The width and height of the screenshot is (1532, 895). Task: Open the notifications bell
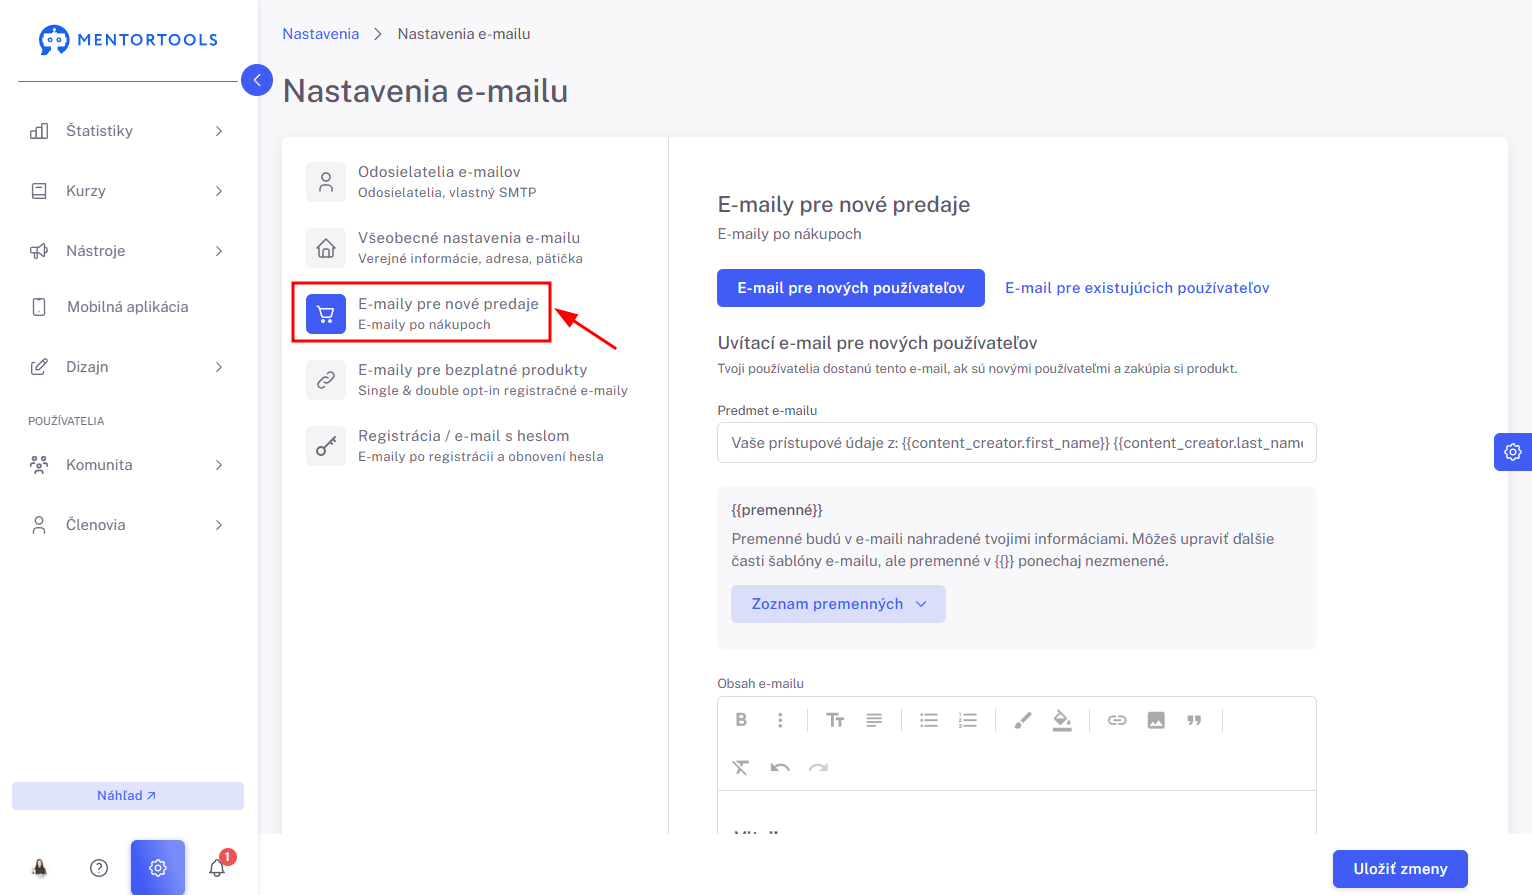tap(218, 867)
